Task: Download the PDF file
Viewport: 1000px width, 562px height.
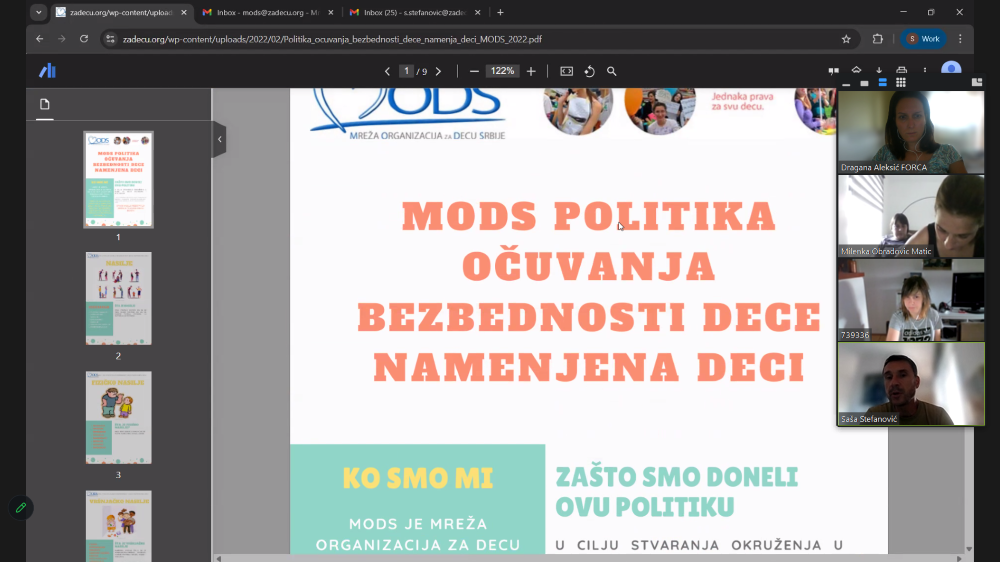Action: (879, 70)
